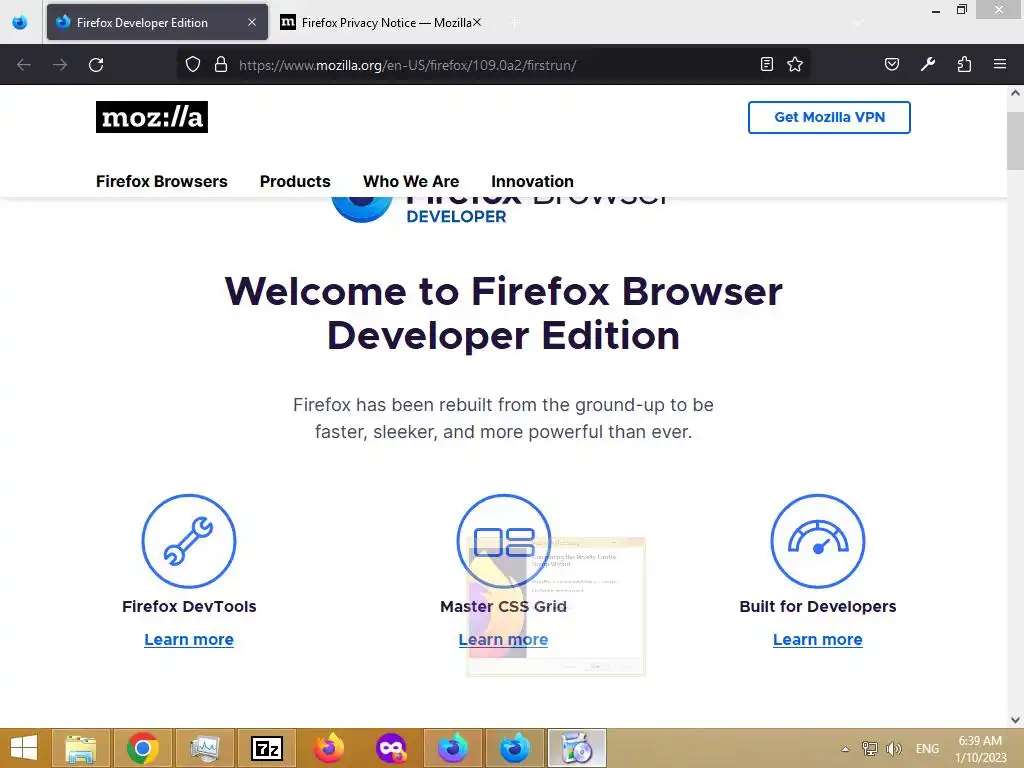Viewport: 1024px width, 768px height.
Task: Click the back navigation arrow
Action: [x=24, y=65]
